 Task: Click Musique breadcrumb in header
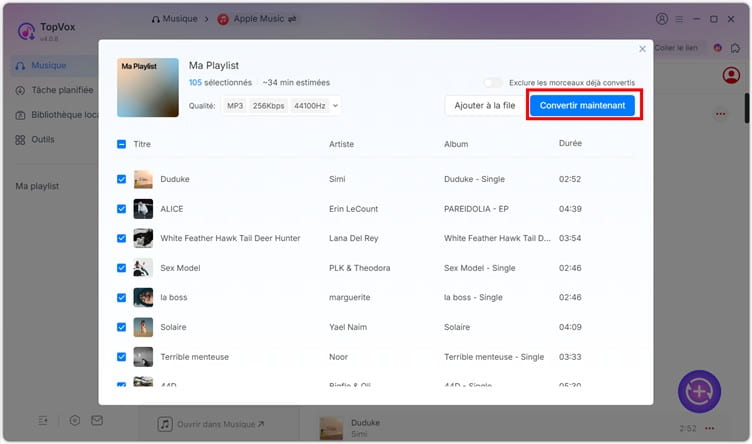(x=175, y=19)
